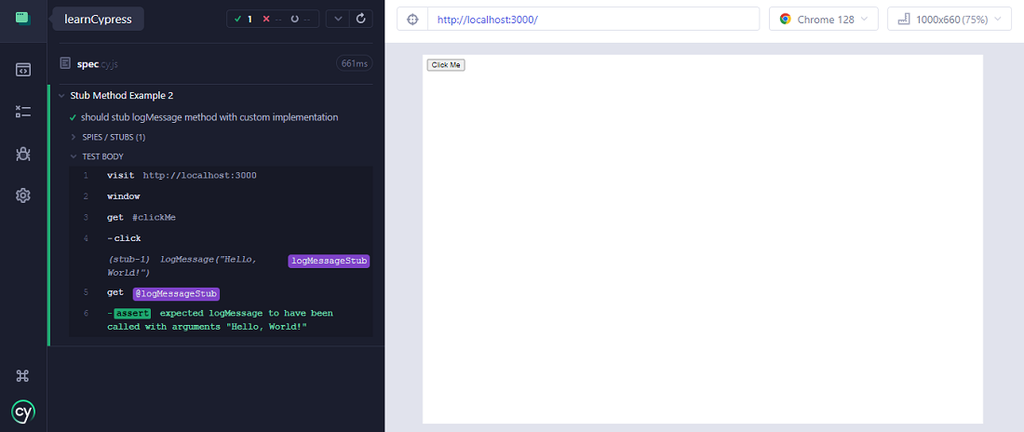Open Settings via the gear icon
Viewport: 1024px width, 432px height.
[x=23, y=195]
